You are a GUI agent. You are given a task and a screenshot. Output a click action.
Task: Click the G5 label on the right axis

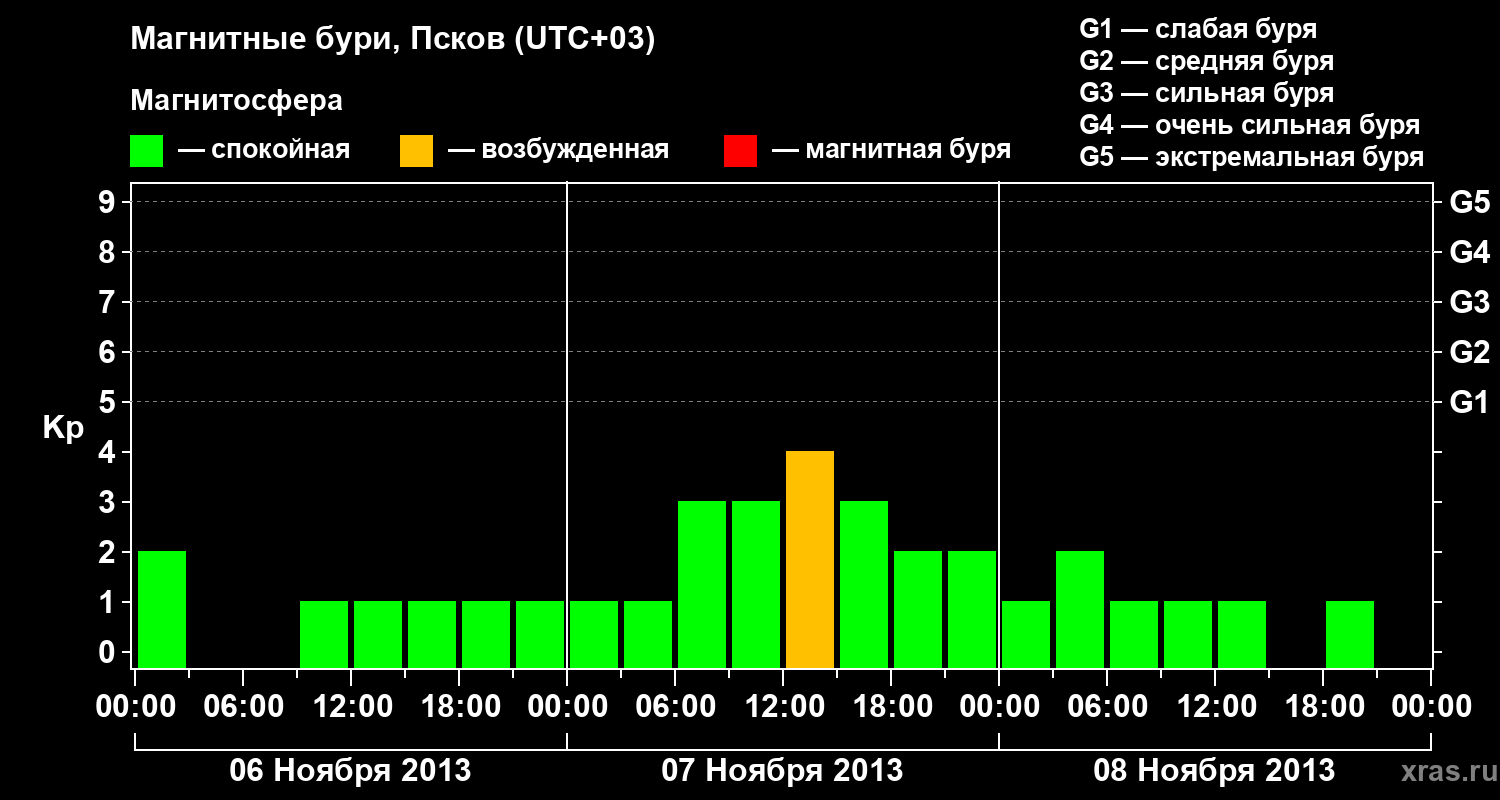click(x=1470, y=202)
